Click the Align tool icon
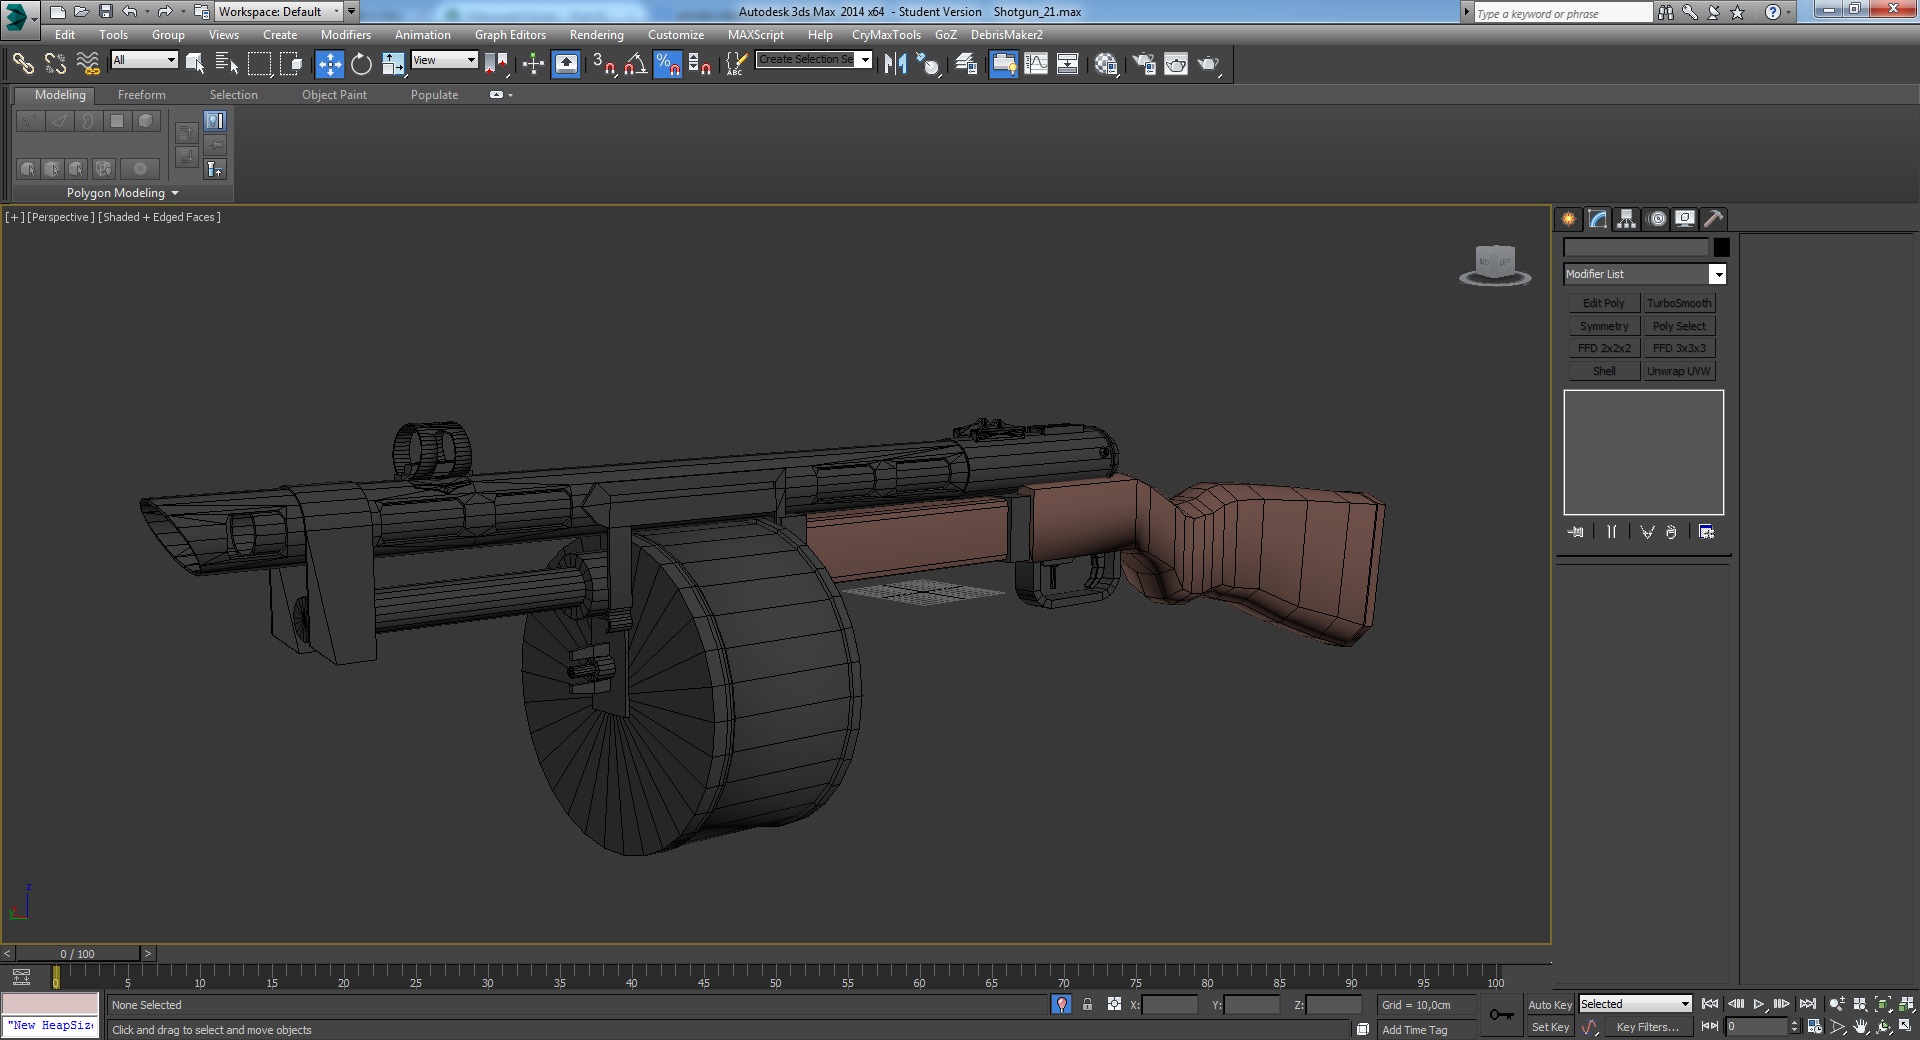The height and width of the screenshot is (1040, 1920). 928,64
